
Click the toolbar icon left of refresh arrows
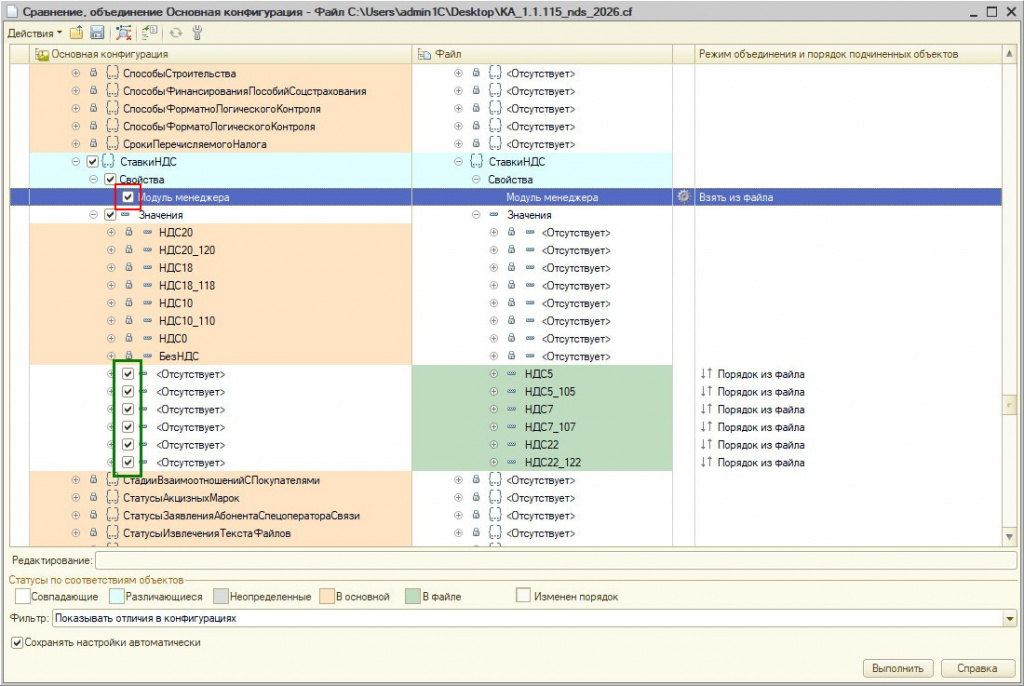[151, 33]
